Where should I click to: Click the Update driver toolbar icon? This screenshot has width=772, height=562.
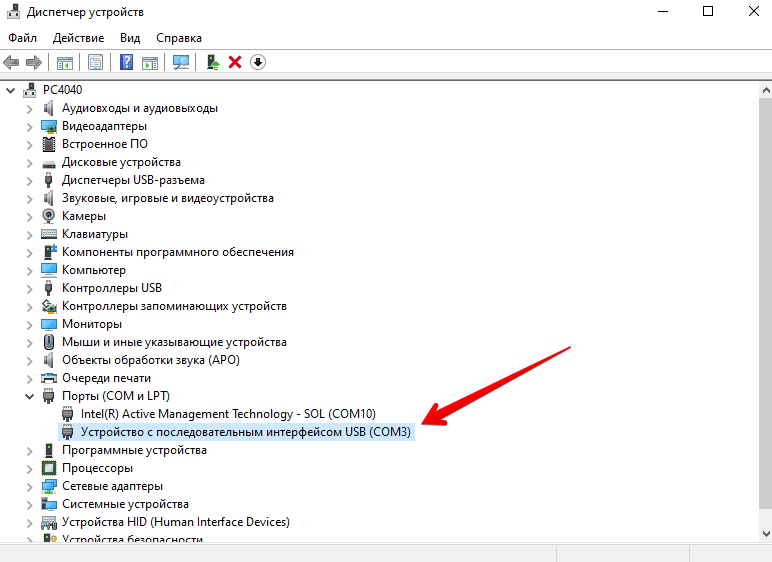[213, 62]
